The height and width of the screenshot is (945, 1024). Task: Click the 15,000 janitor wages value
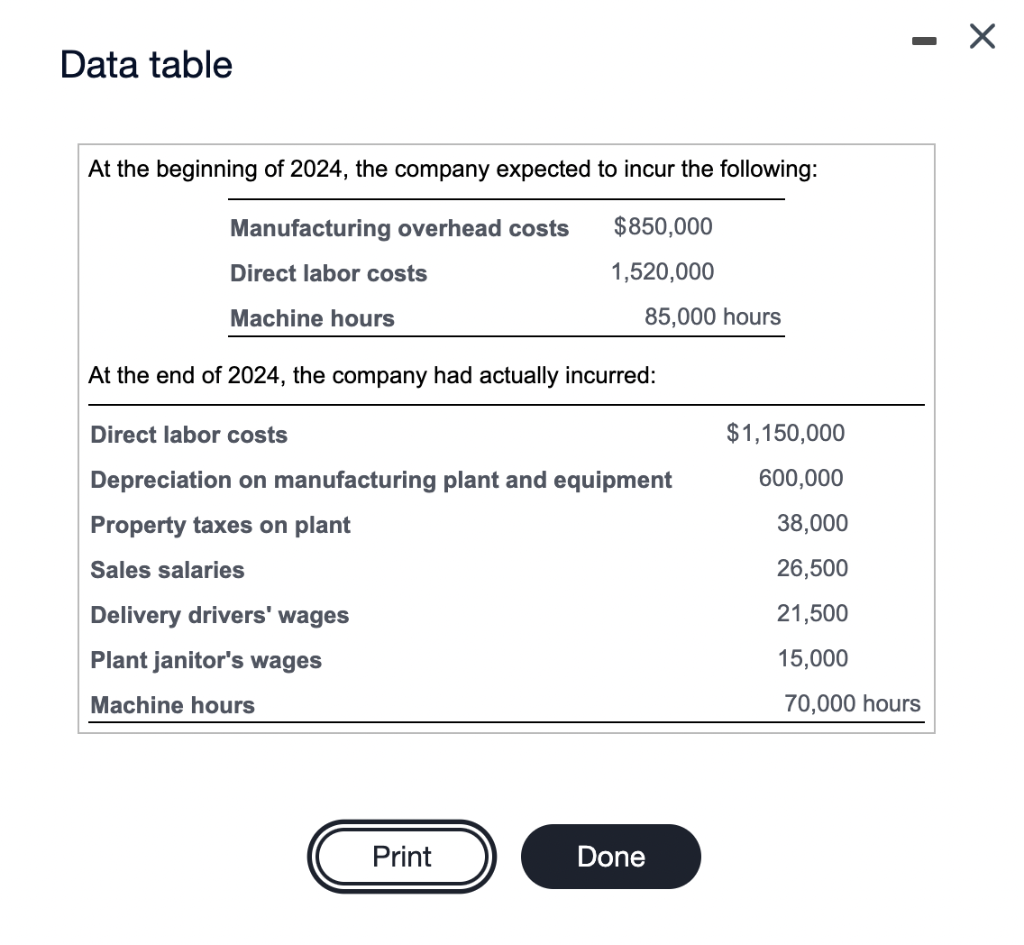point(813,658)
